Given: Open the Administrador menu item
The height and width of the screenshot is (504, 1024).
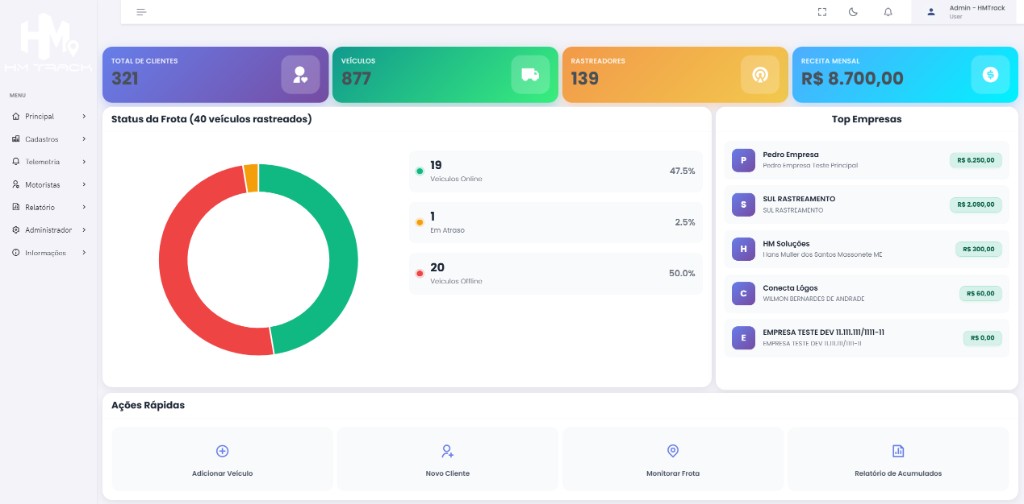Looking at the screenshot, I should [49, 230].
